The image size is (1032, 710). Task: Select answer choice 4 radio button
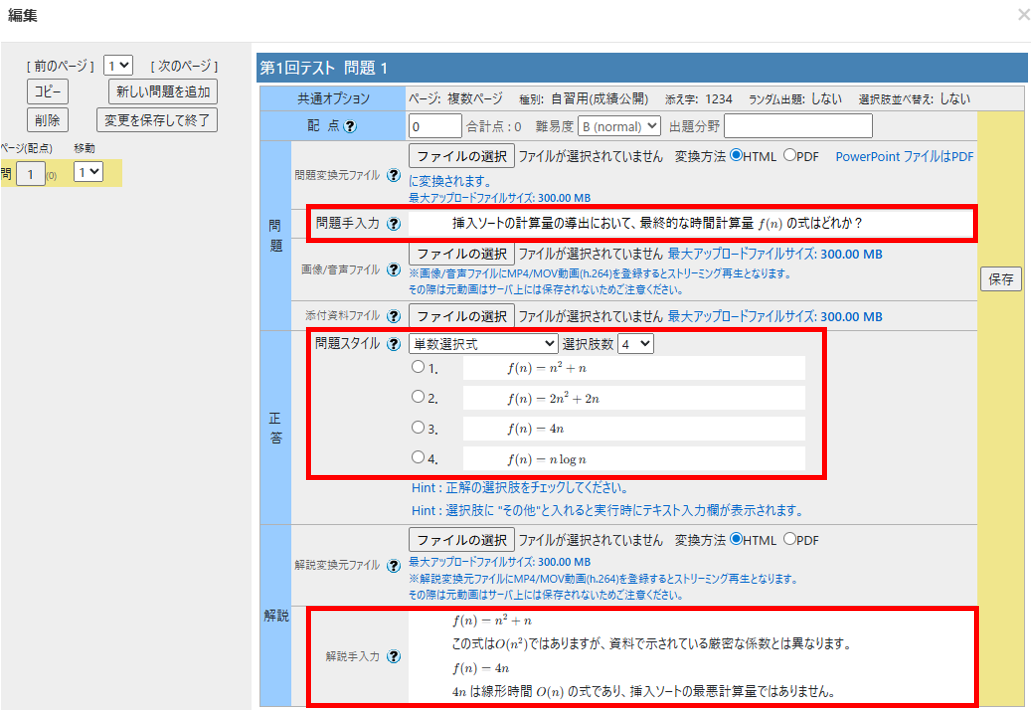pos(418,458)
